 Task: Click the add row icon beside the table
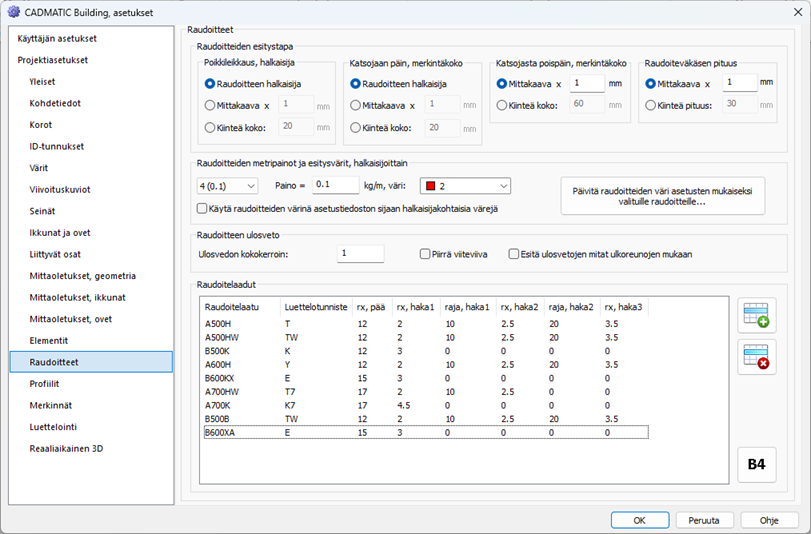coord(756,315)
